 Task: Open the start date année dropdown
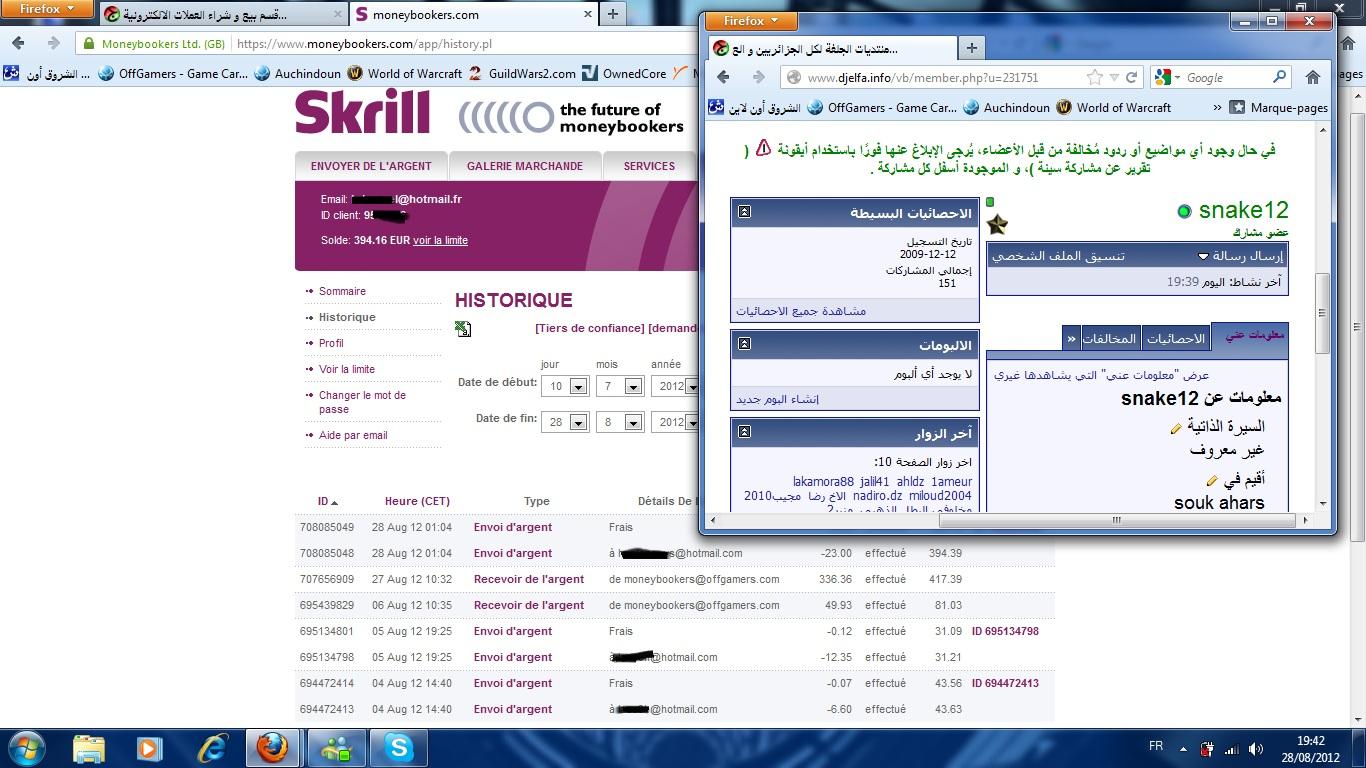691,386
